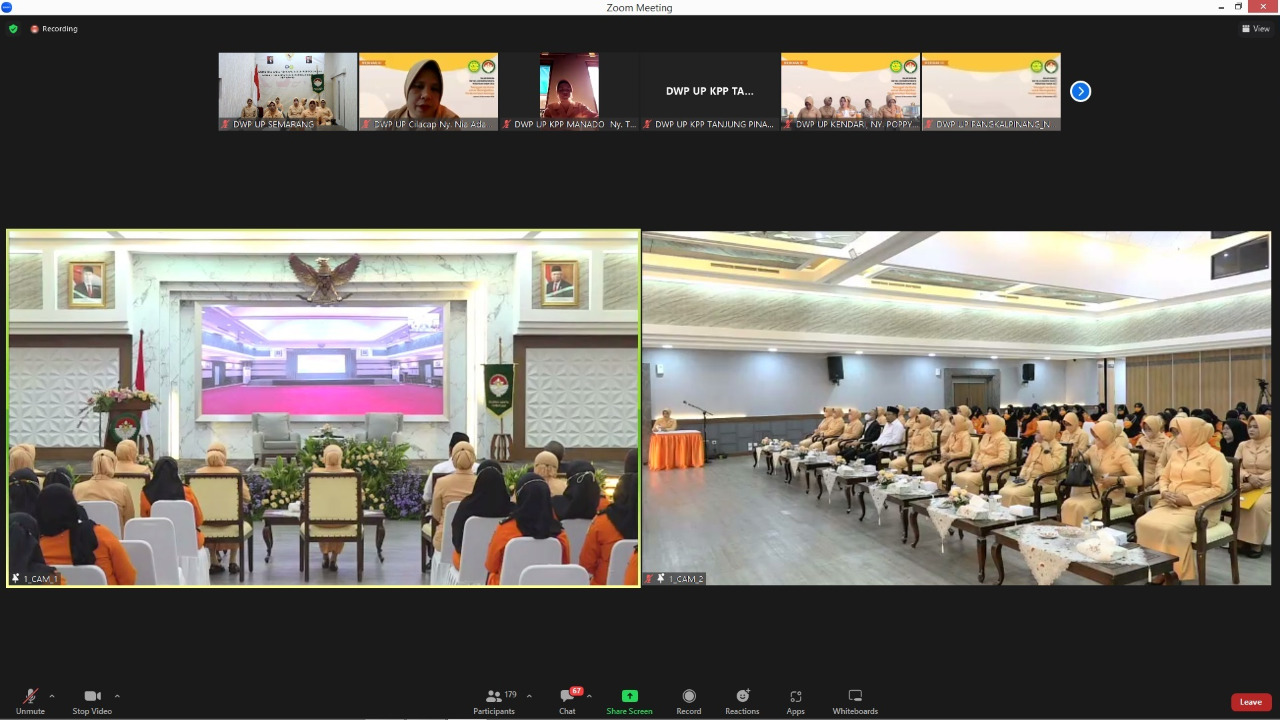Viewport: 1280px width, 720px height.
Task: Select DWP UP SEMARANG video thumbnail
Action: coord(288,91)
